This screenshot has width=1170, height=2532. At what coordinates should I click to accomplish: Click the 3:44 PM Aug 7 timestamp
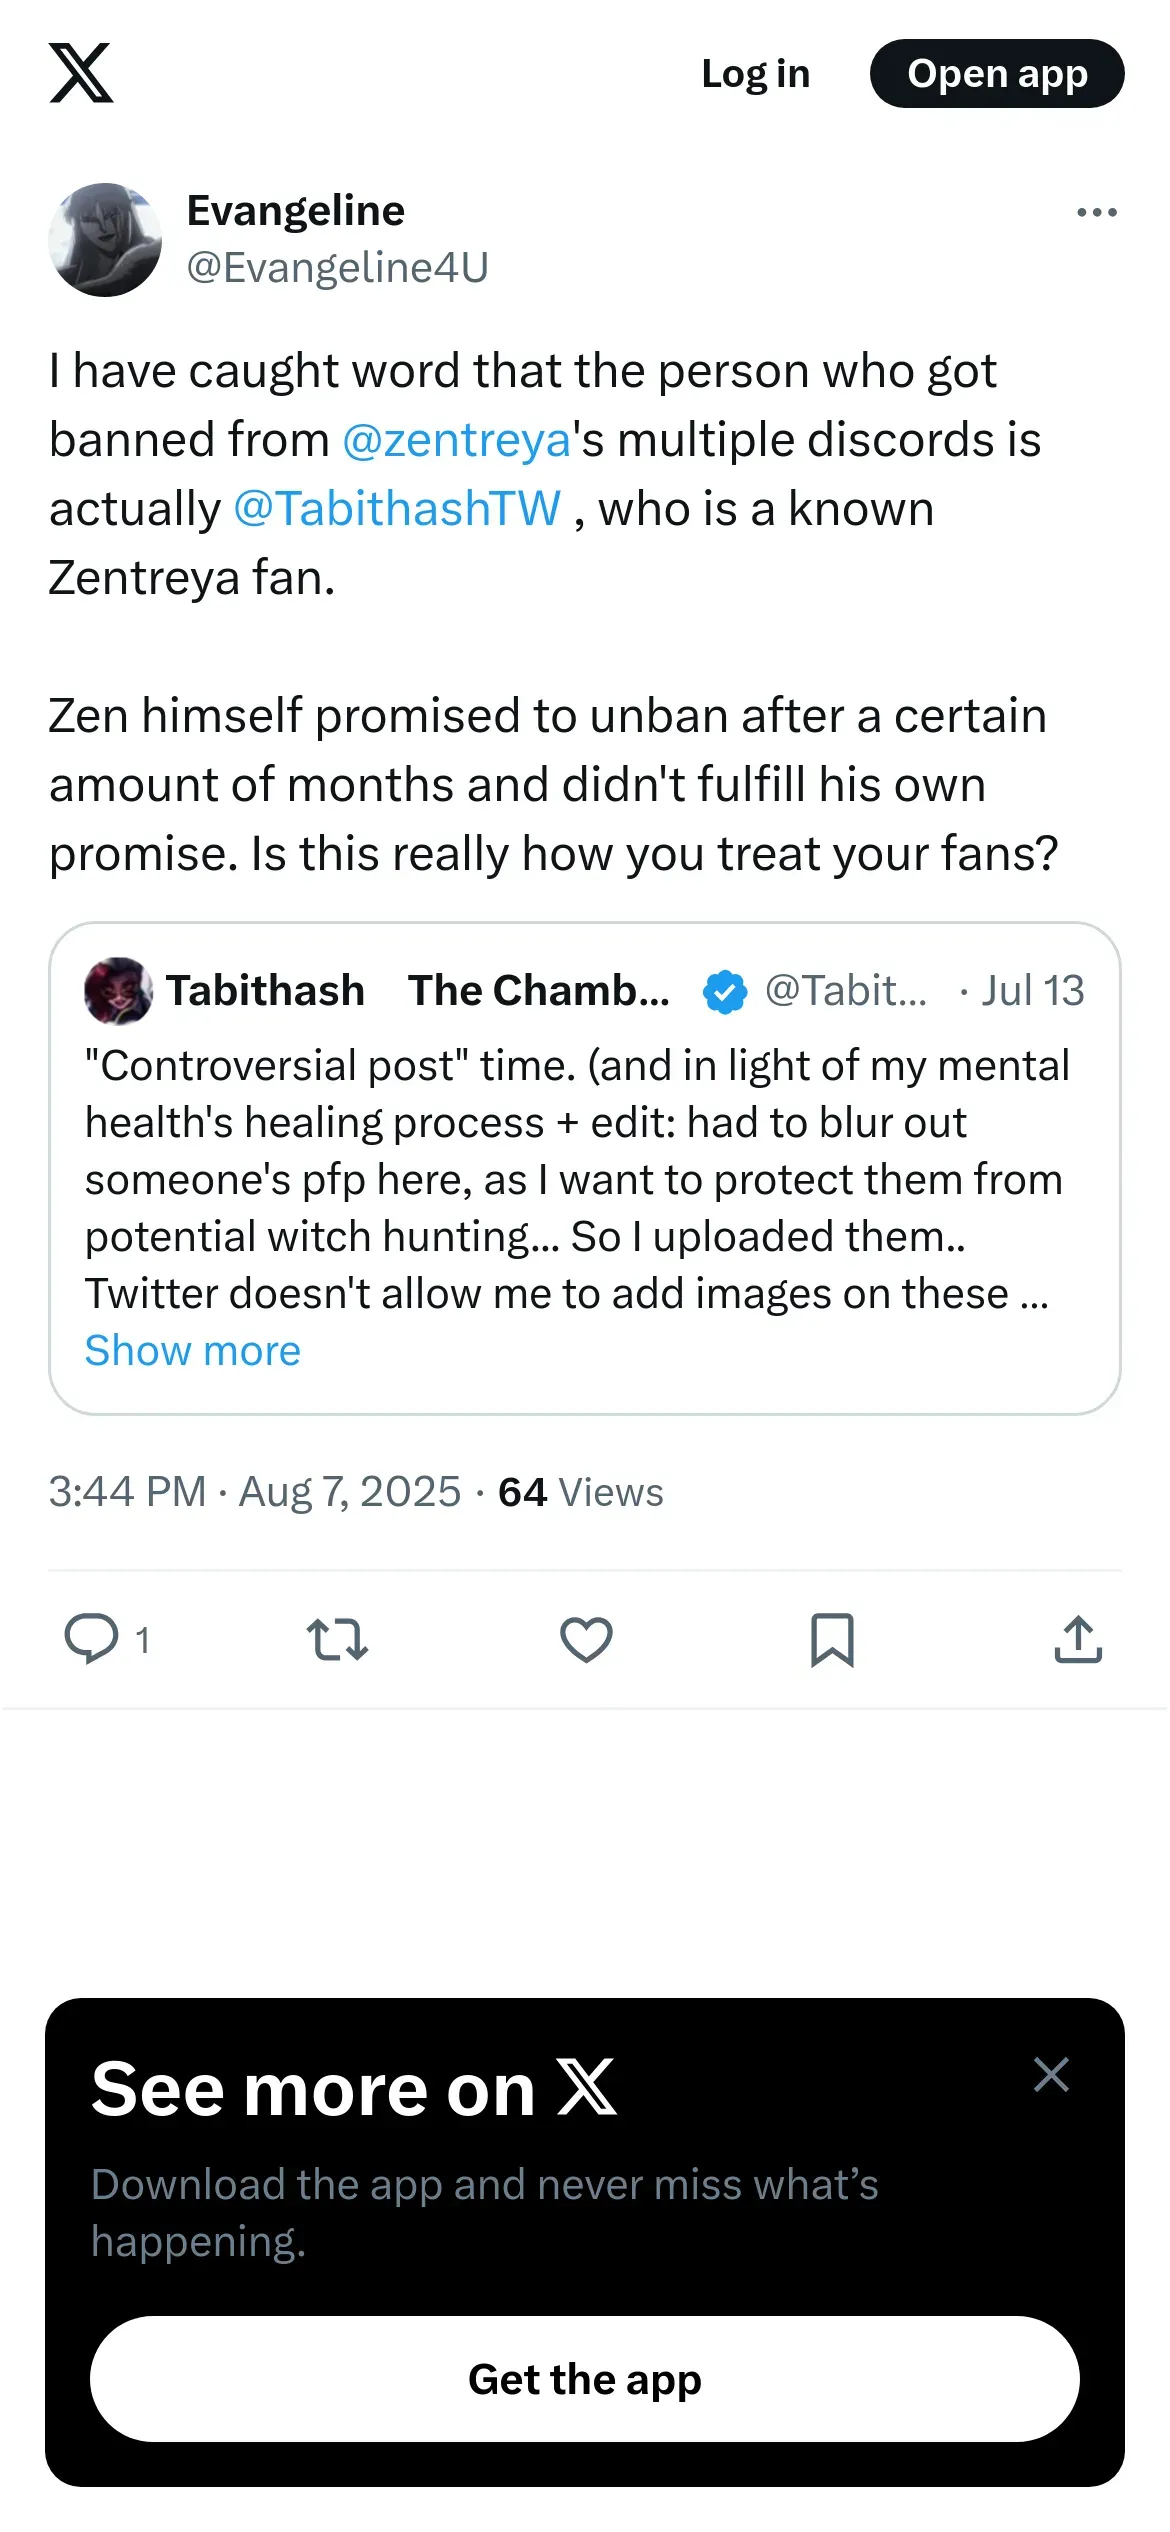(x=255, y=1492)
